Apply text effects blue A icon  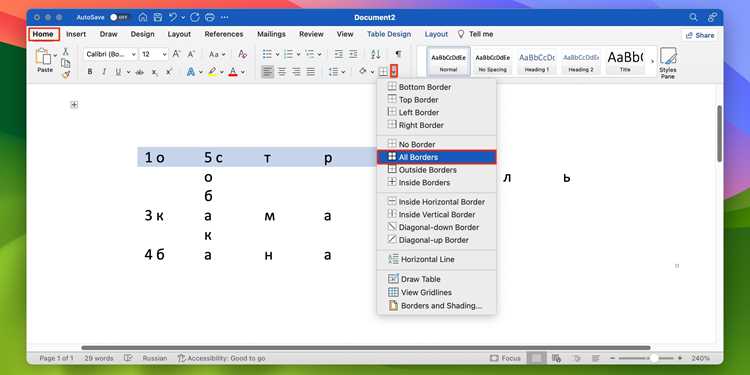[x=191, y=72]
